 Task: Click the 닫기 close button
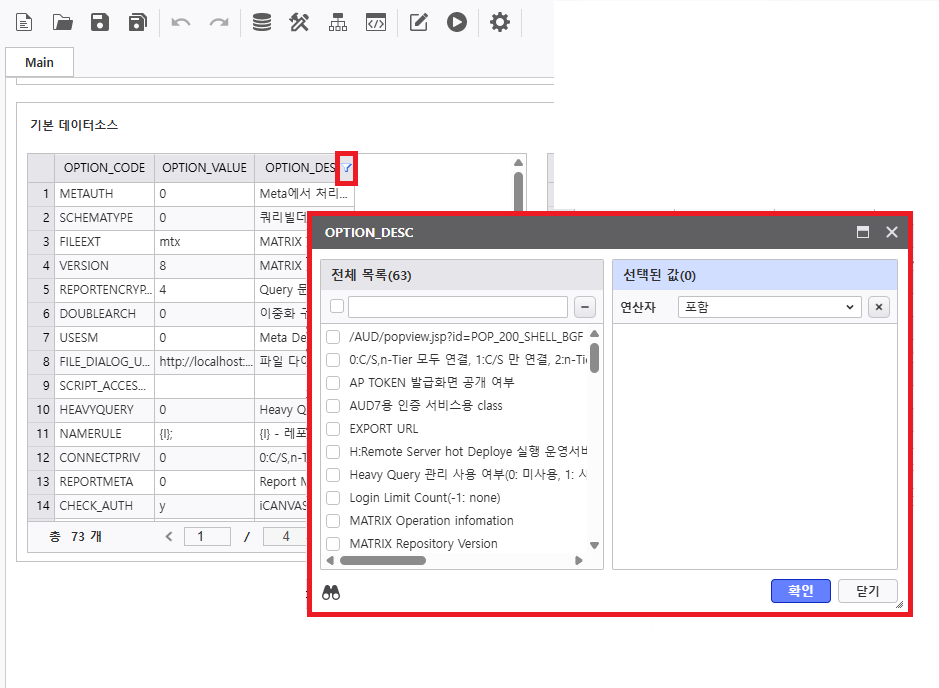[x=867, y=591]
